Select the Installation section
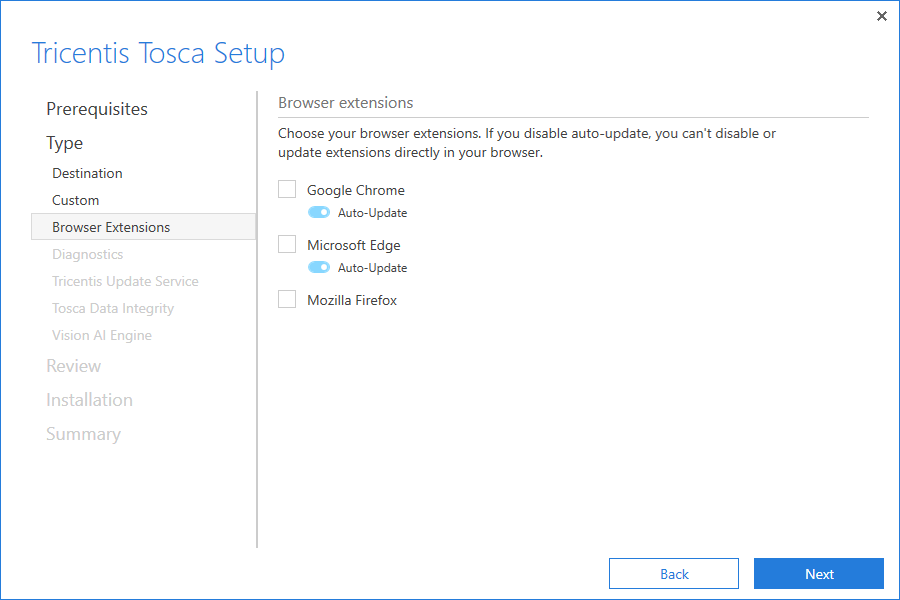This screenshot has height=600, width=900. 89,400
